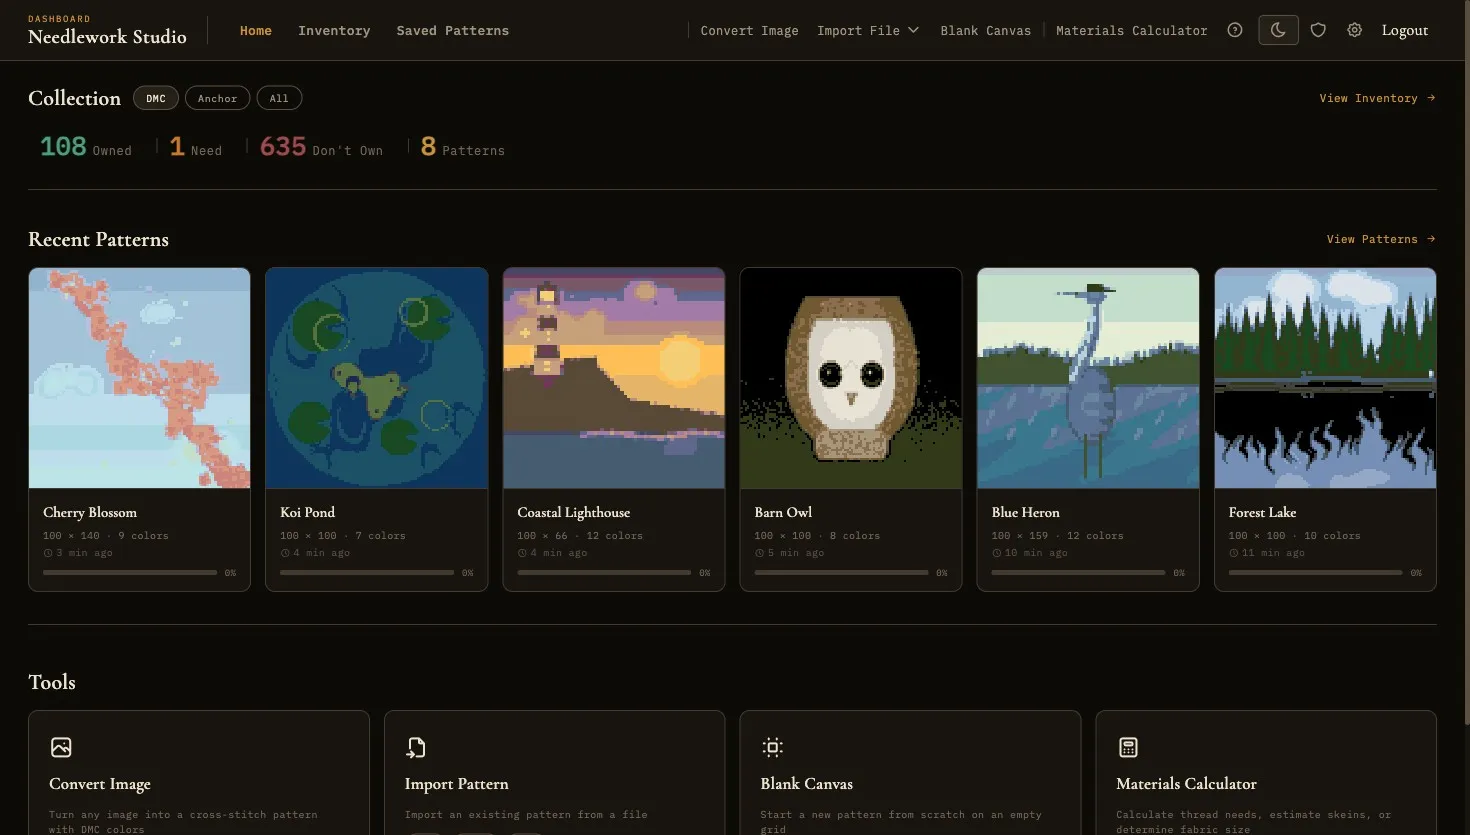This screenshot has height=835, width=1470.
Task: Click the Logout button
Action: tap(1404, 30)
